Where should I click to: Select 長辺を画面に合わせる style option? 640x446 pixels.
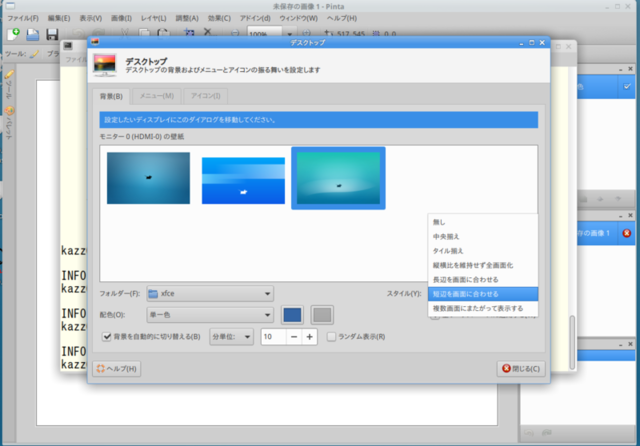[x=483, y=280]
